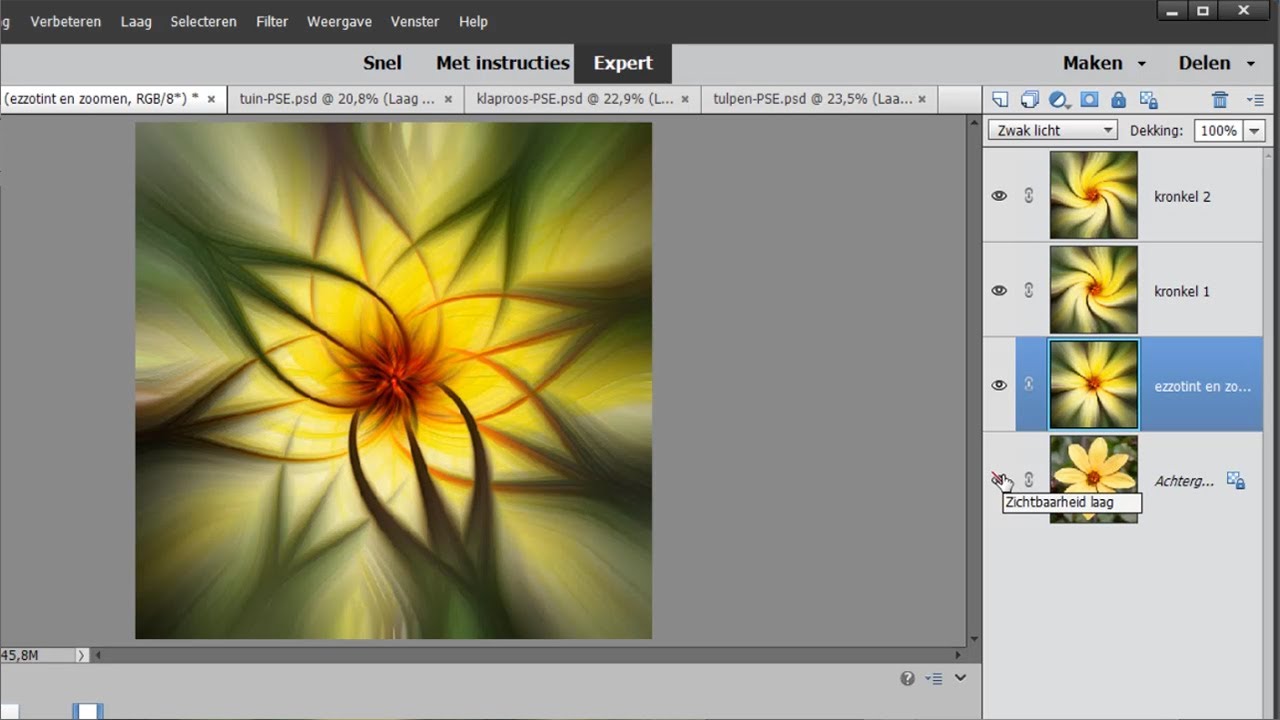The width and height of the screenshot is (1280, 720).
Task: Click the 45,8M document size status
Action: 20,655
